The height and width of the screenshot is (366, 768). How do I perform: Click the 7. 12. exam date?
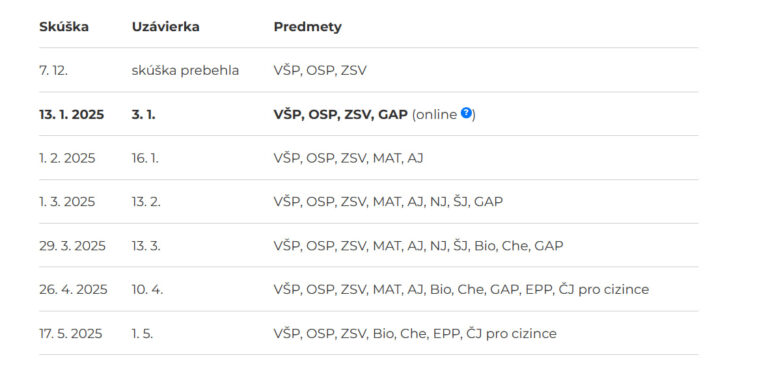pos(53,71)
